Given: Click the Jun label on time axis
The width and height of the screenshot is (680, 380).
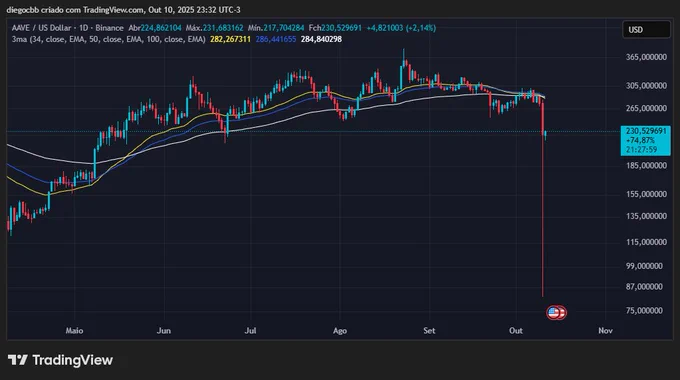Looking at the screenshot, I should (x=163, y=331).
